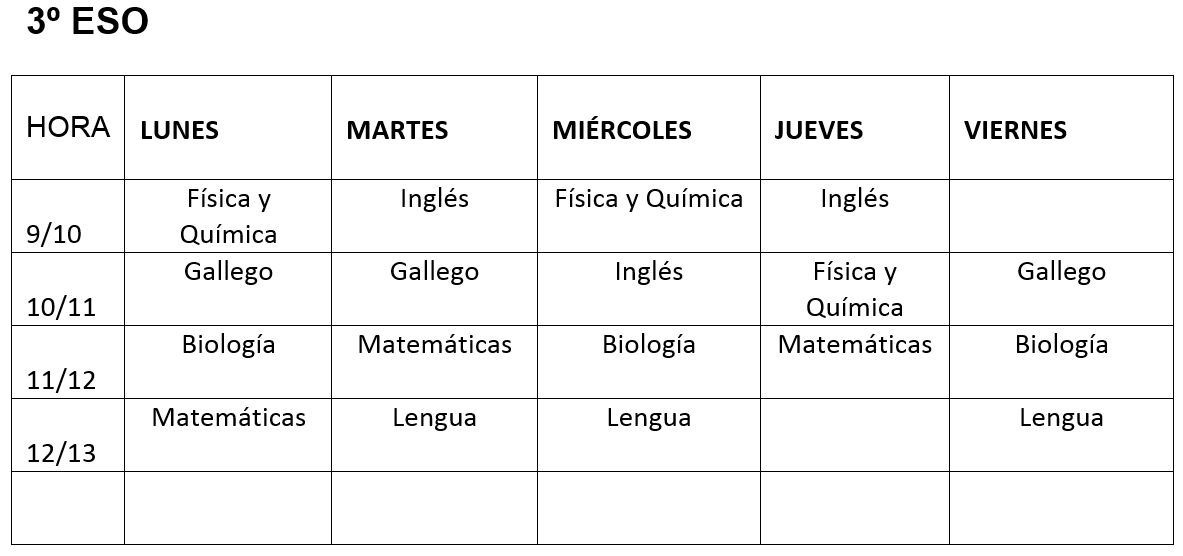Click the 10/11 hour cell

[x=68, y=289]
